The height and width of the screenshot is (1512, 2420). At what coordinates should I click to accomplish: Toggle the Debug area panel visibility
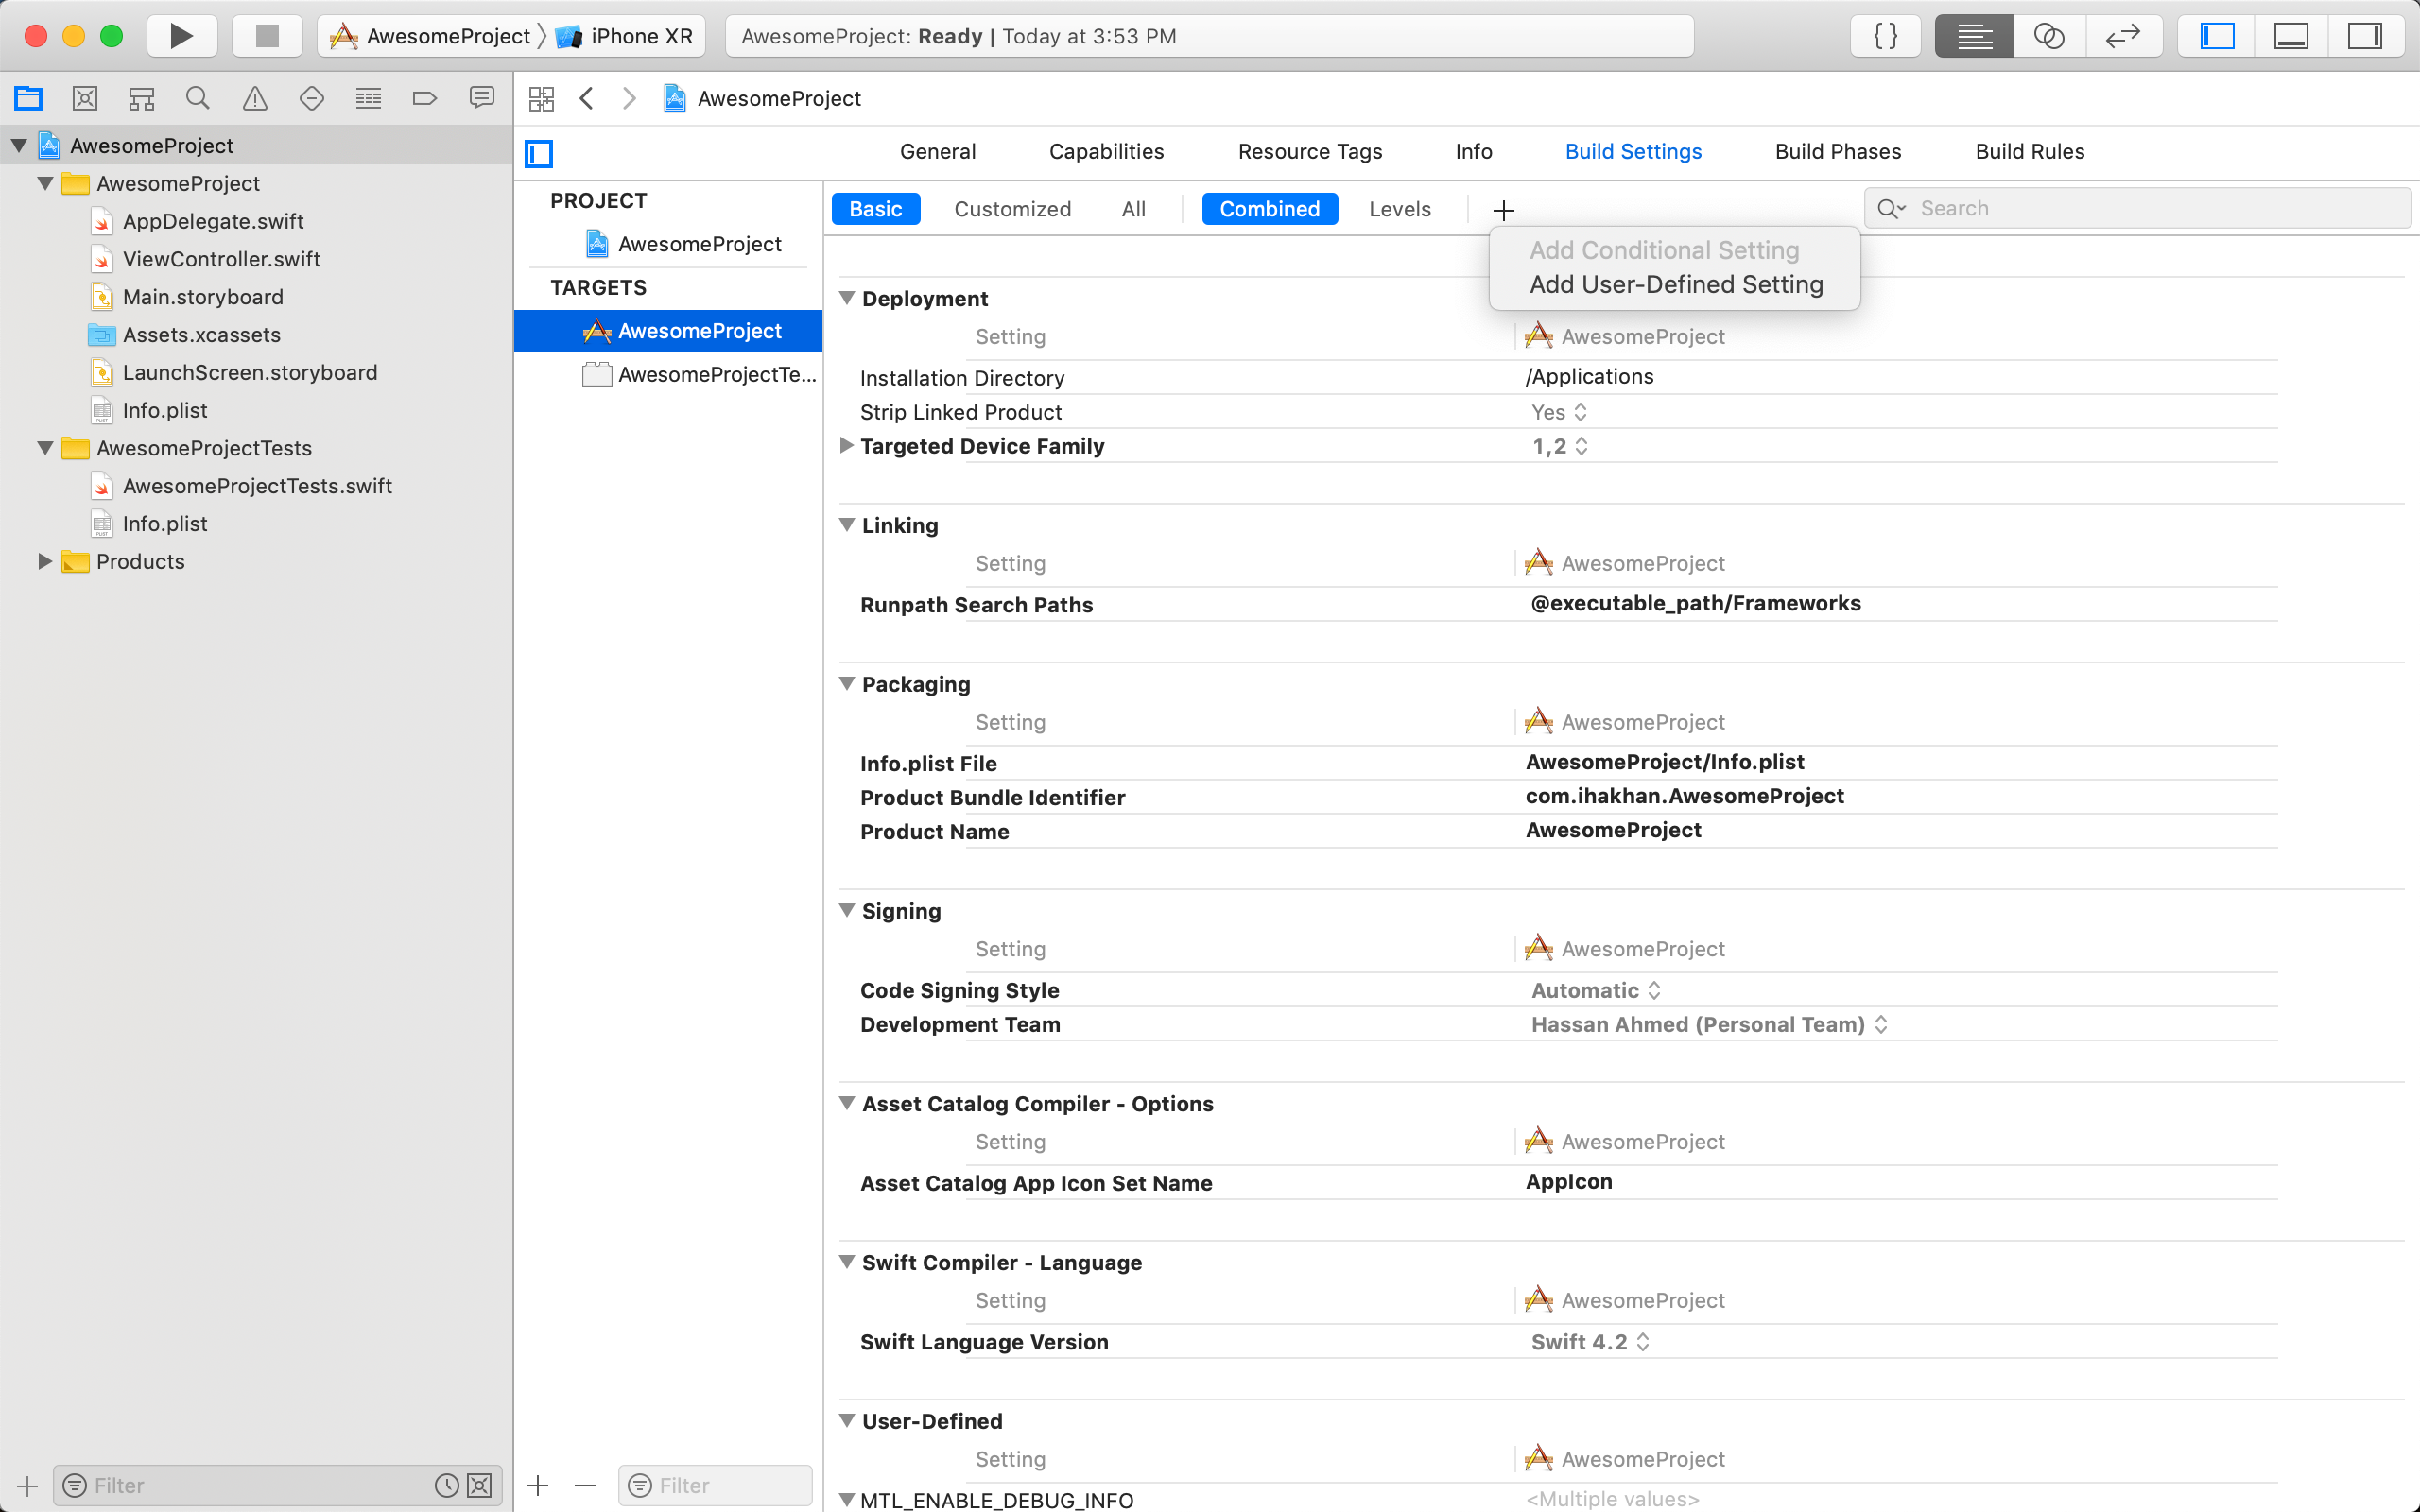[x=2291, y=36]
